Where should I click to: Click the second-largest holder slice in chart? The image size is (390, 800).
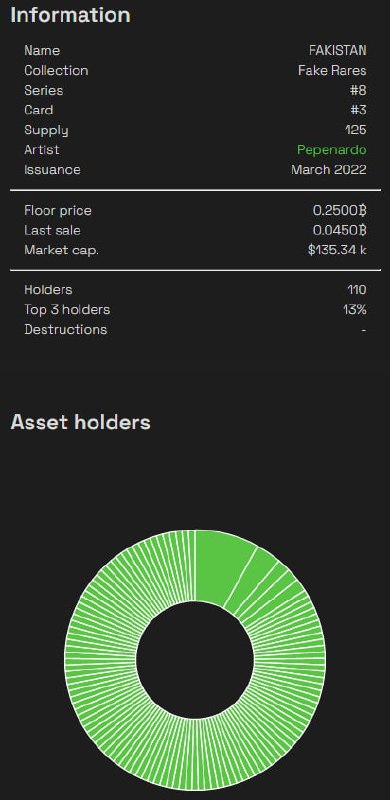click(x=251, y=581)
